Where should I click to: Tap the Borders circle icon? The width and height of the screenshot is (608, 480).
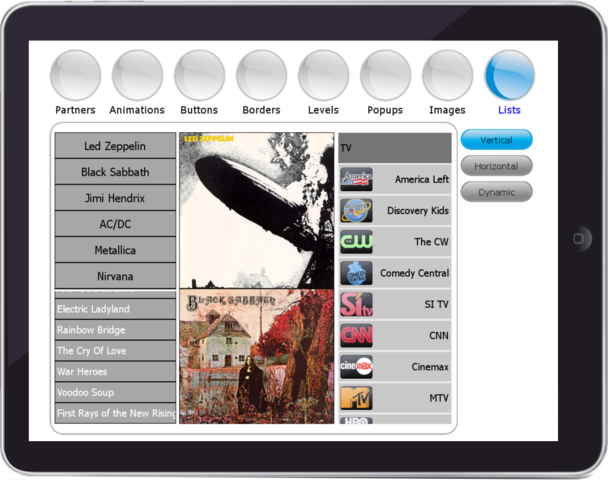pos(261,76)
